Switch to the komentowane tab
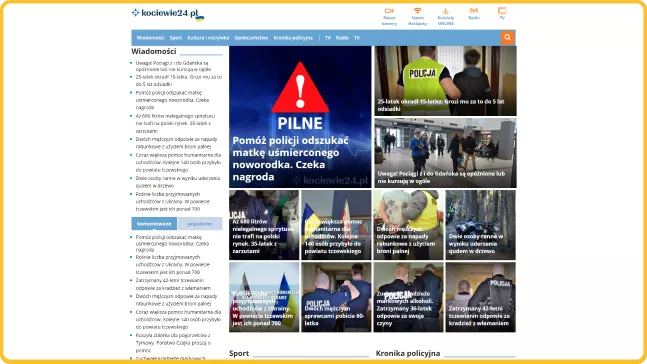The height and width of the screenshot is (364, 647). (x=154, y=224)
